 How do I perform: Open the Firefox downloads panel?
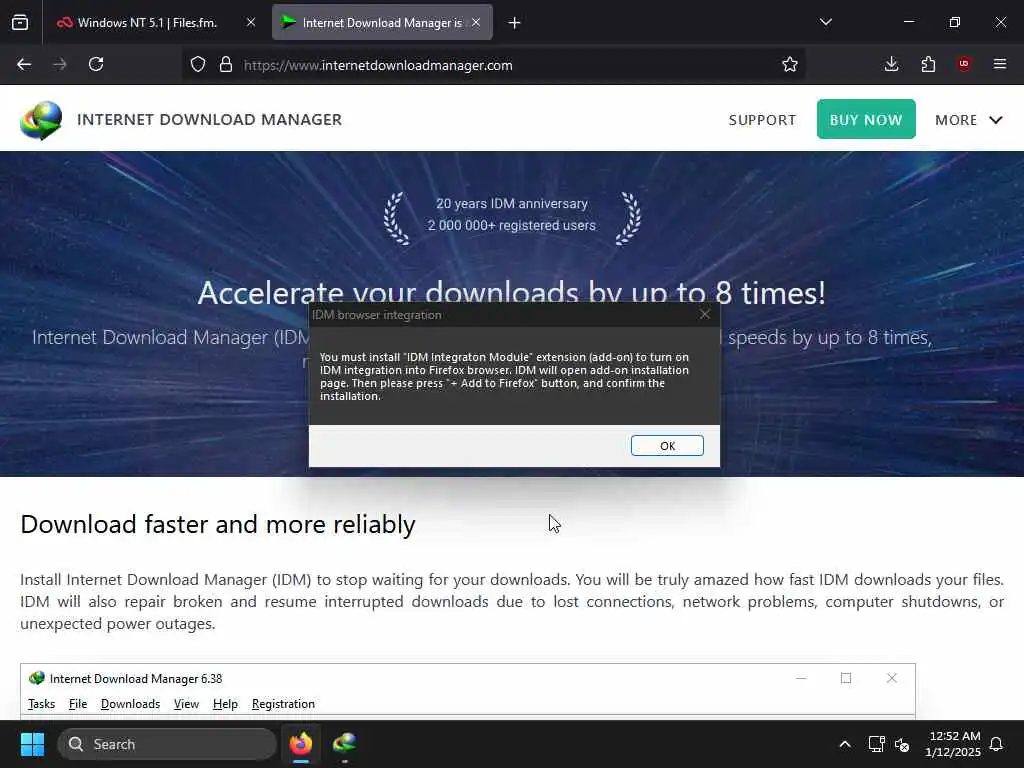(x=891, y=64)
